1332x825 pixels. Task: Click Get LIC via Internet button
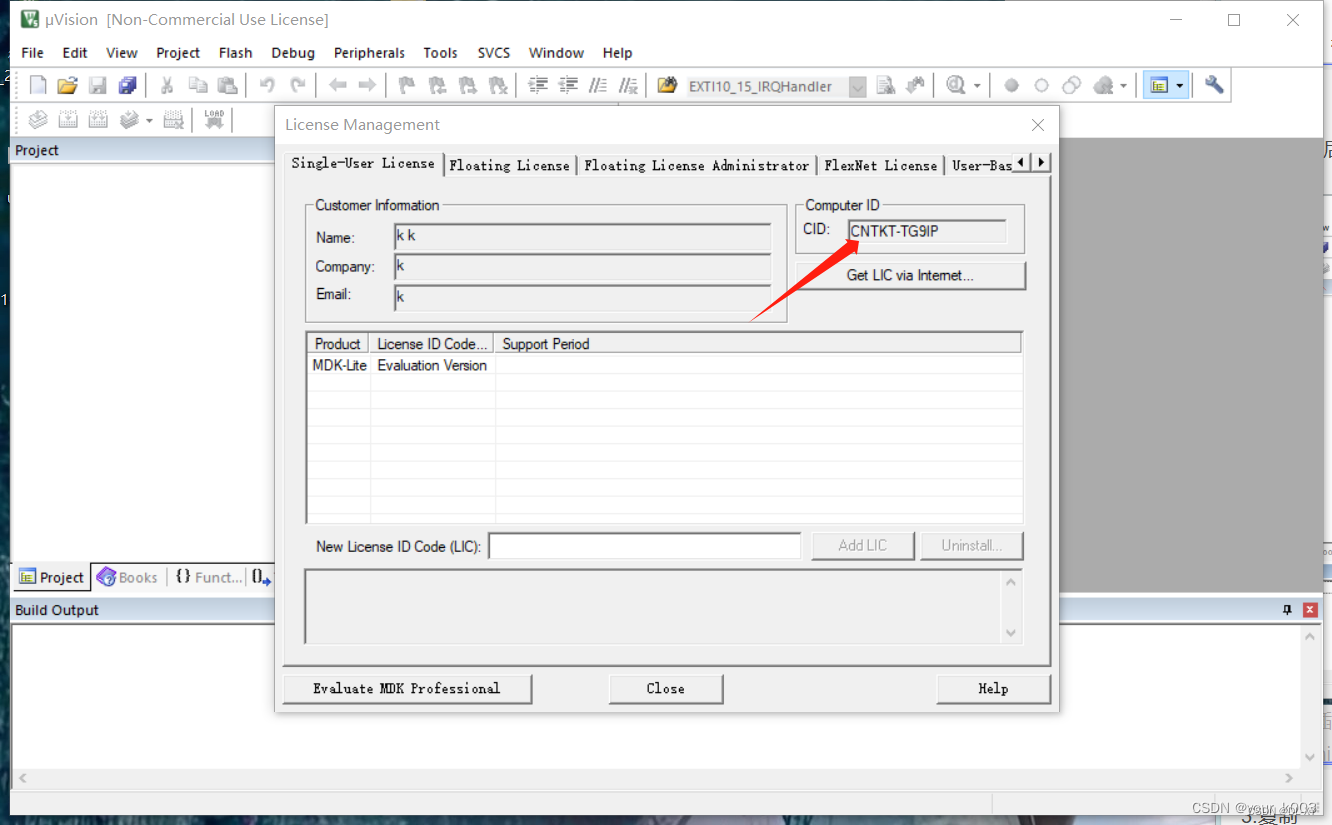[x=910, y=275]
